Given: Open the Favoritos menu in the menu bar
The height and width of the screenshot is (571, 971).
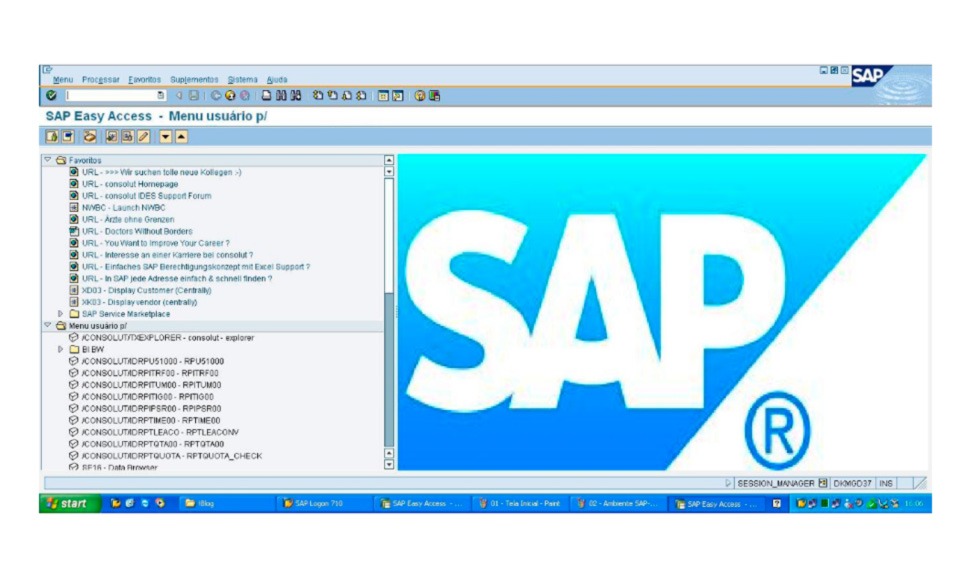Looking at the screenshot, I should (144, 79).
